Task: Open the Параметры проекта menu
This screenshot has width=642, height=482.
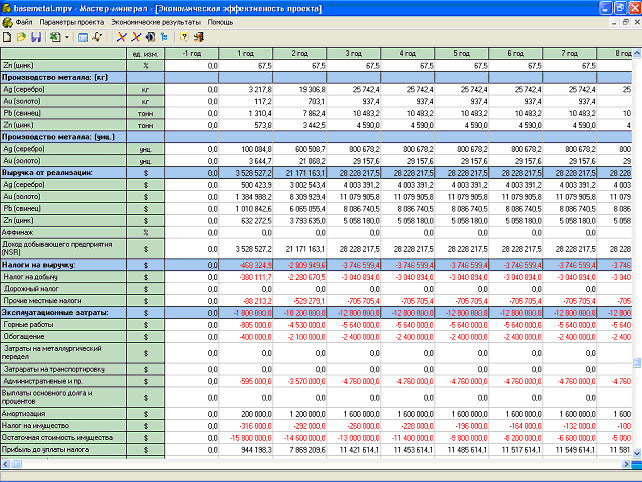Action: click(72, 21)
